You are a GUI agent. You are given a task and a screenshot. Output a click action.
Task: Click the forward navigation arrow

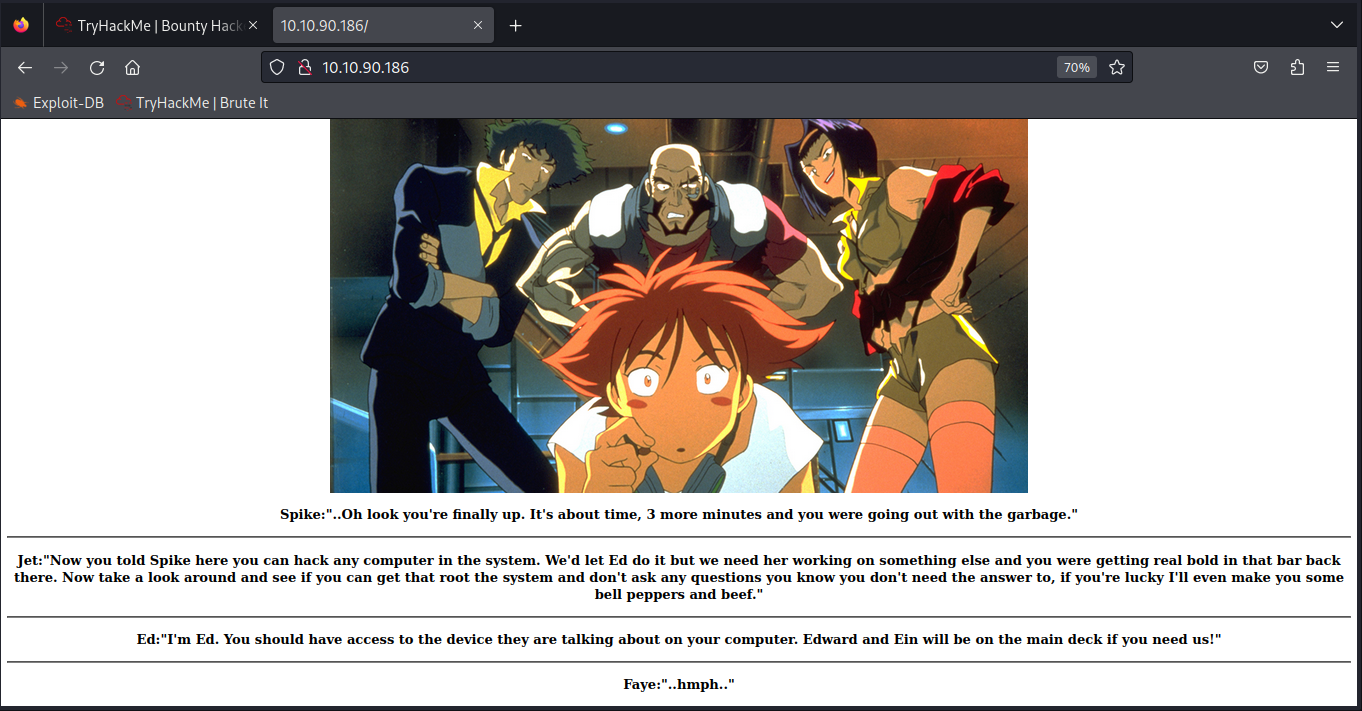[61, 67]
